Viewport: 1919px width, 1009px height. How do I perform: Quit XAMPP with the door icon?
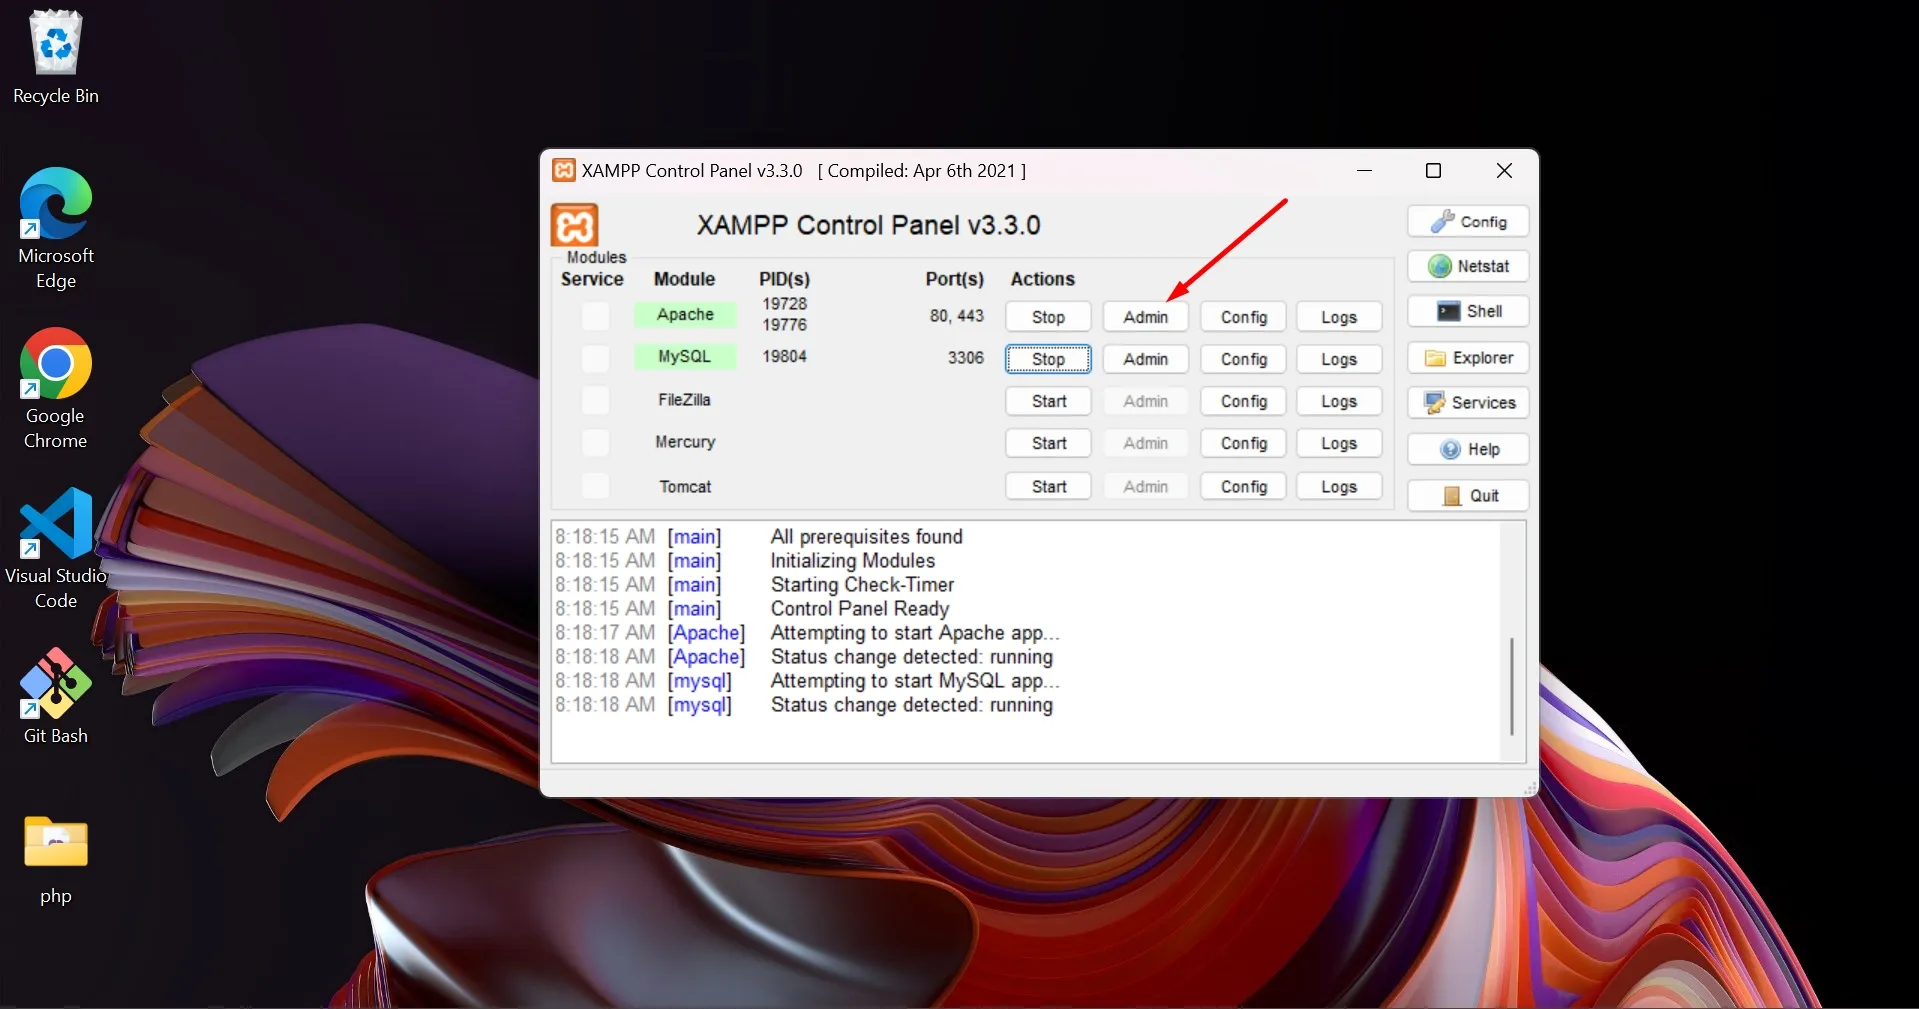1468,495
